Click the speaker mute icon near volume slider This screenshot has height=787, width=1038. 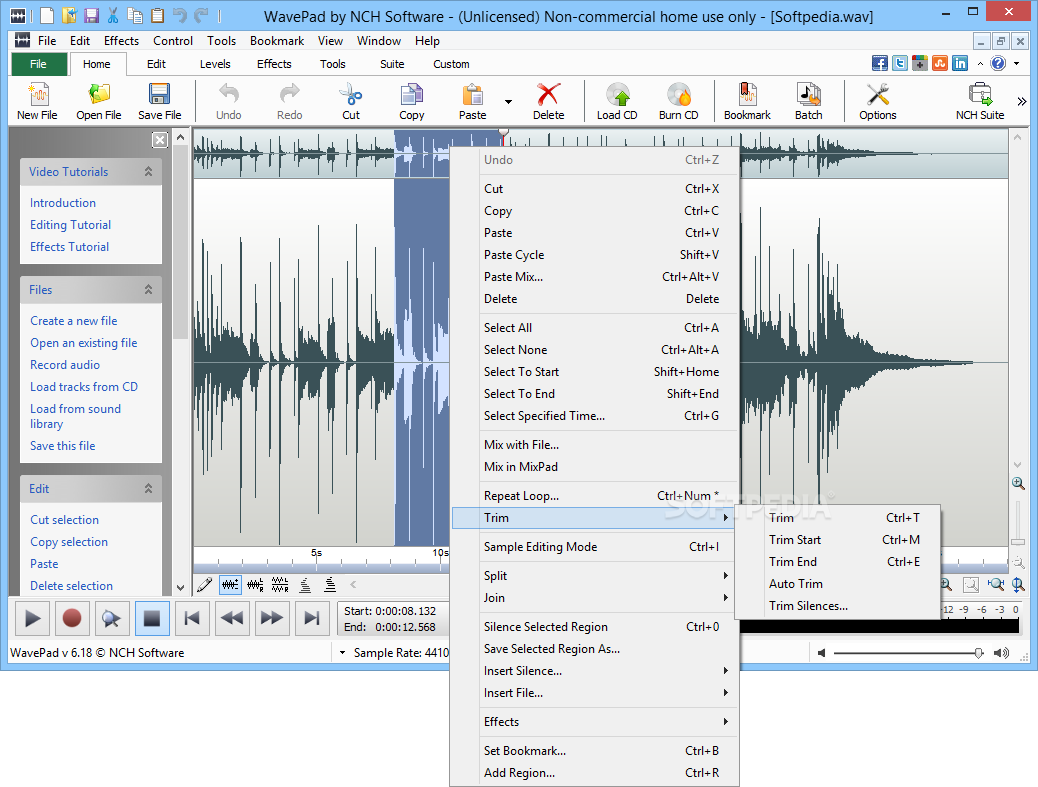[822, 653]
